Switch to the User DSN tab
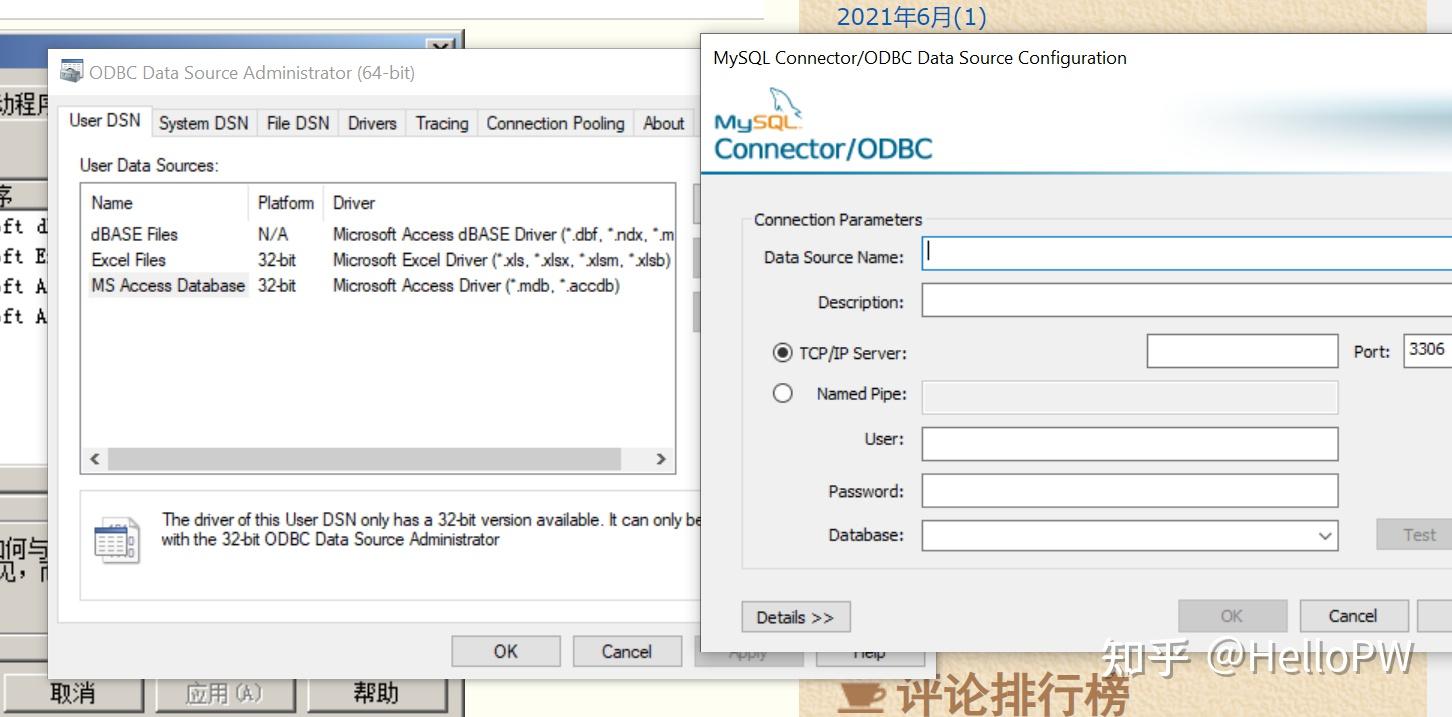 (105, 121)
